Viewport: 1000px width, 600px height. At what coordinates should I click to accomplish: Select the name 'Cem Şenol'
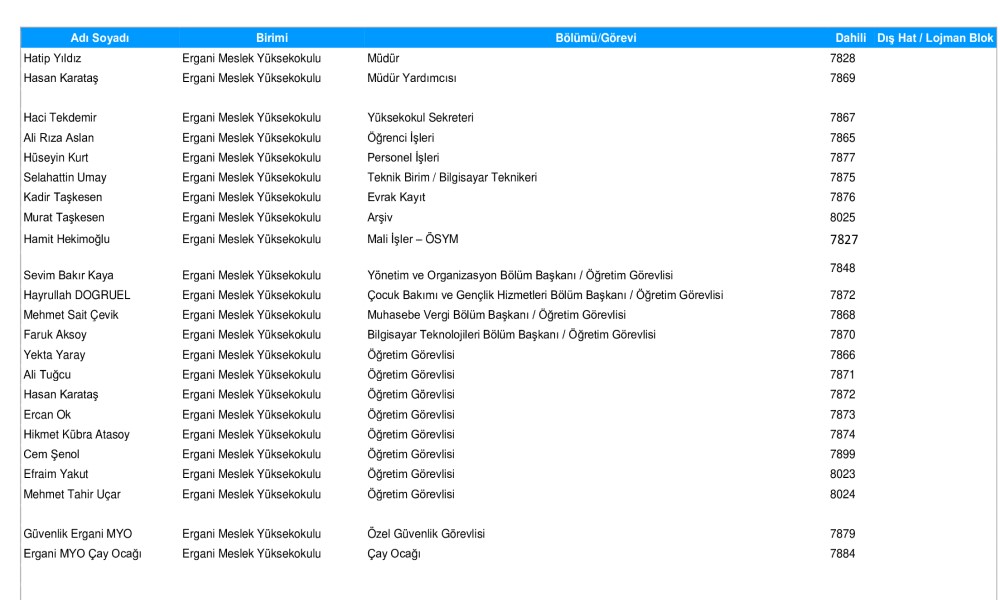pyautogui.click(x=52, y=455)
